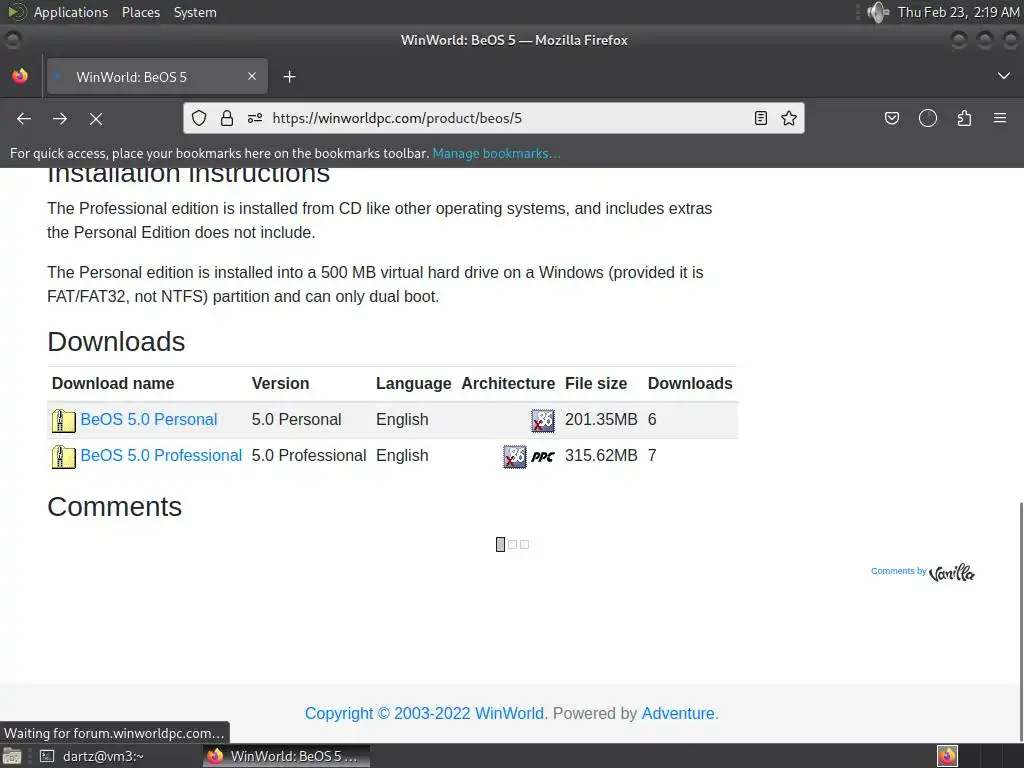Open the Manage bookmarks link
1024x768 pixels.
point(496,153)
